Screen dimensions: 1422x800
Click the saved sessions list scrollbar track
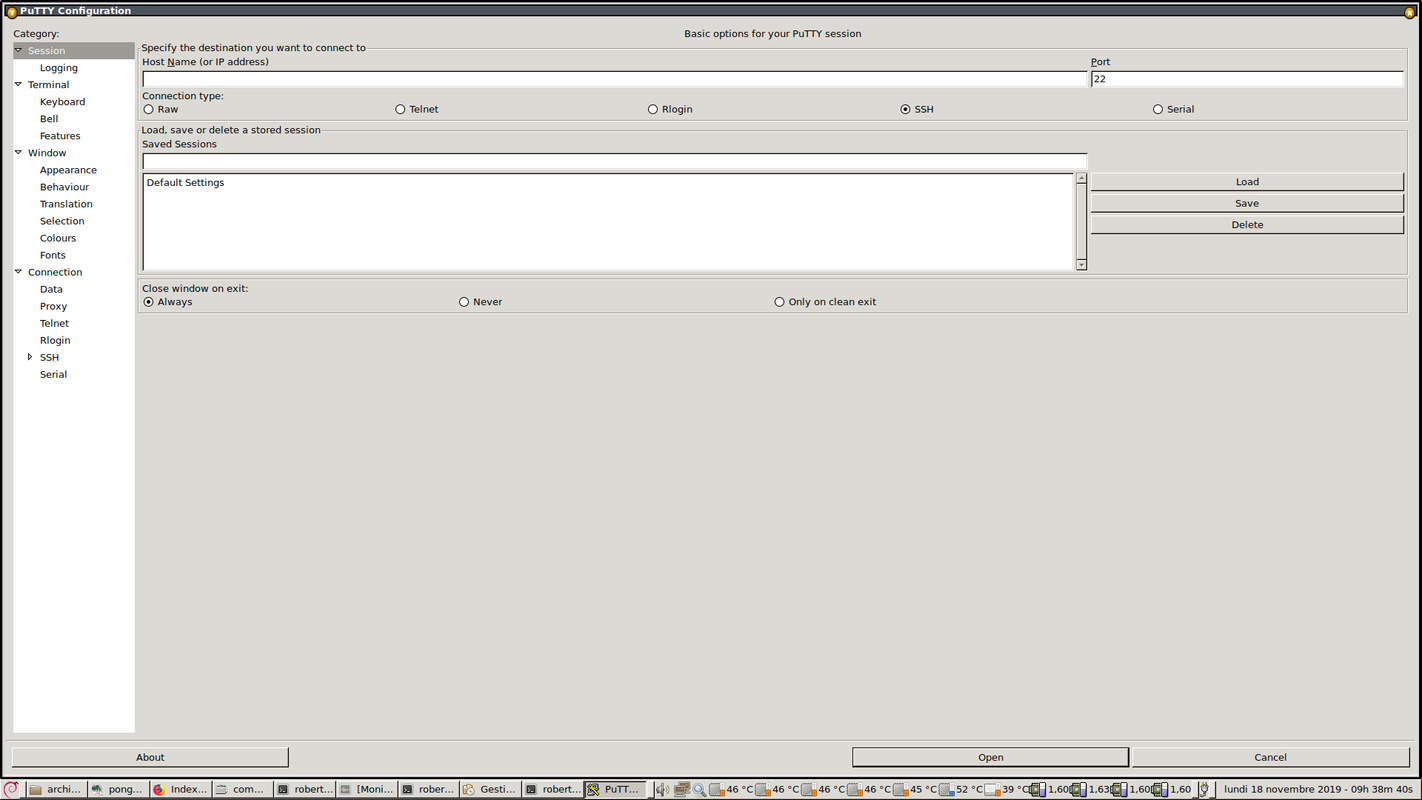pos(1081,221)
